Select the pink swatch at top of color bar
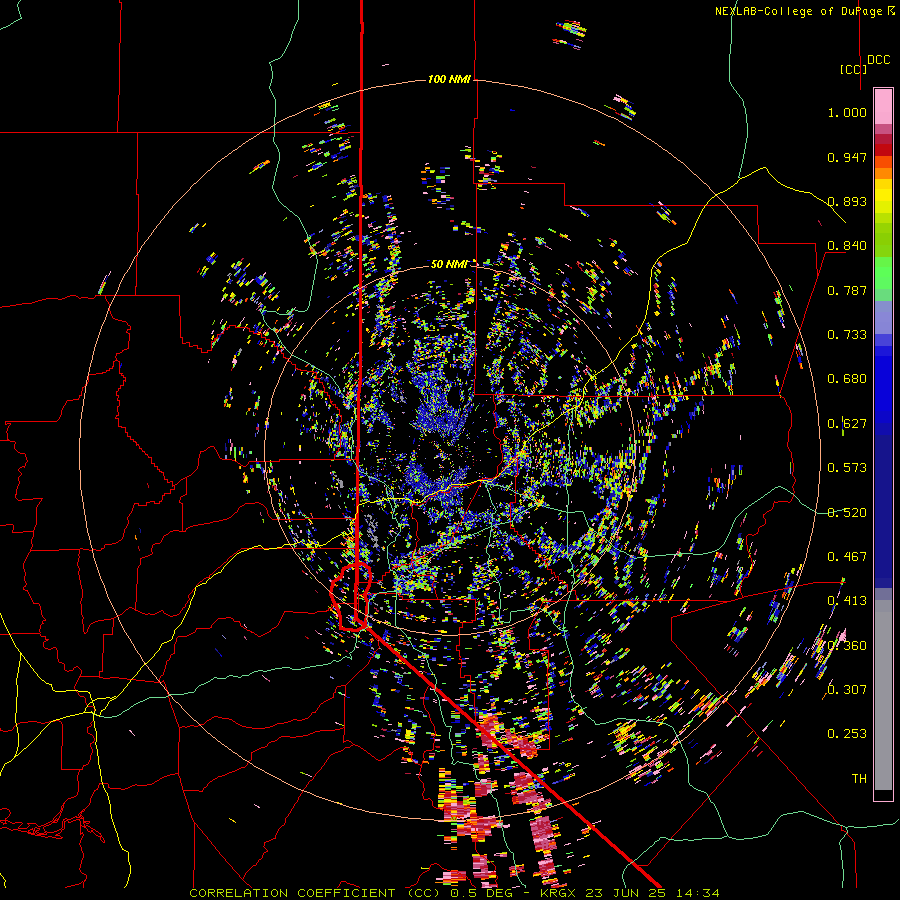 883,107
